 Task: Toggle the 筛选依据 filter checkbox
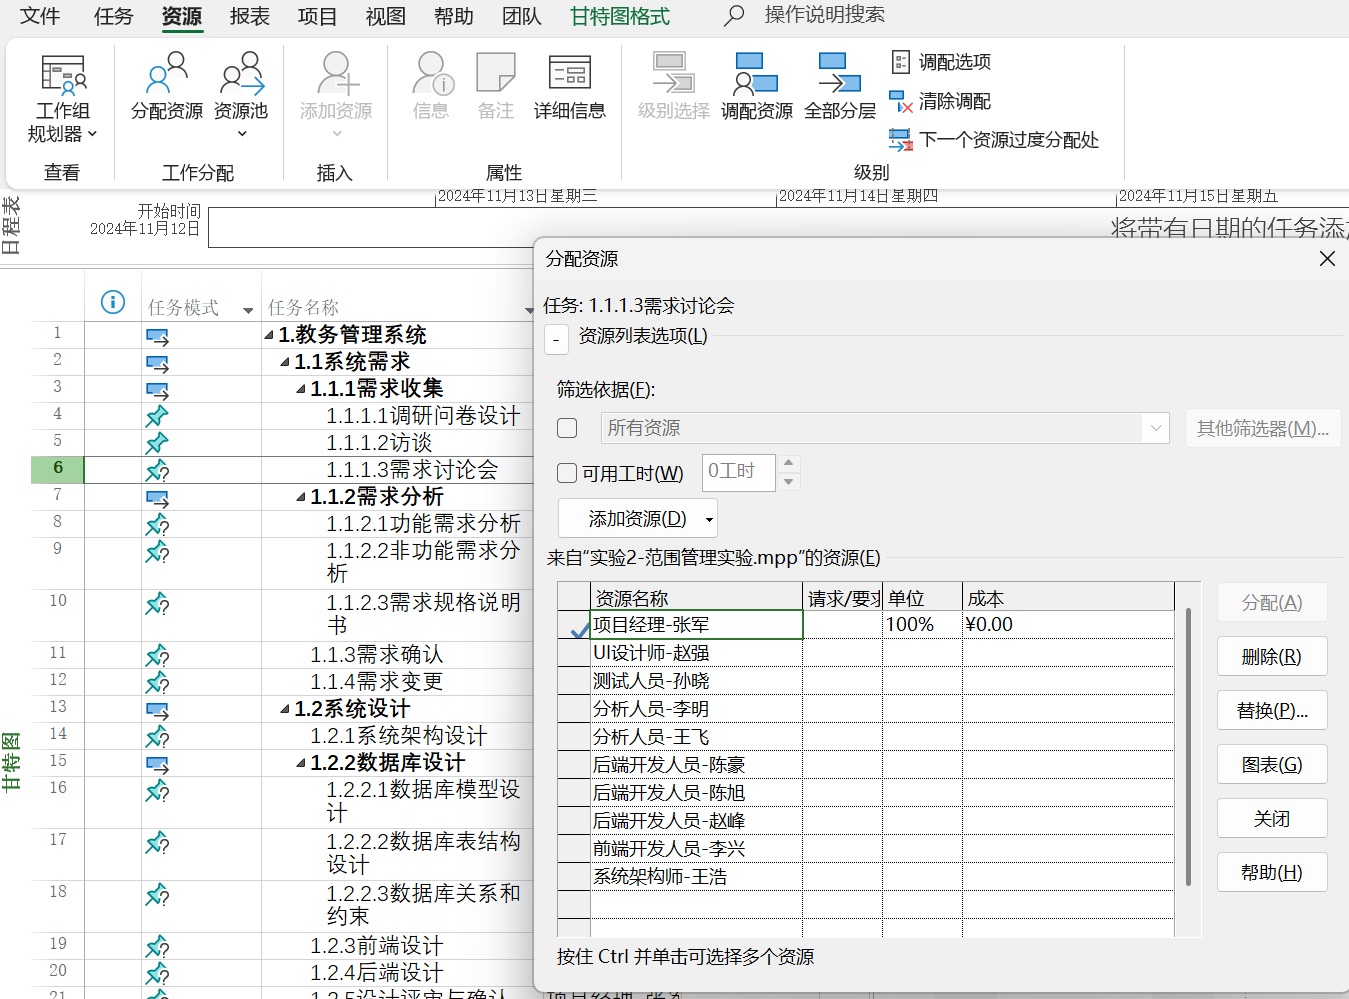click(x=567, y=428)
